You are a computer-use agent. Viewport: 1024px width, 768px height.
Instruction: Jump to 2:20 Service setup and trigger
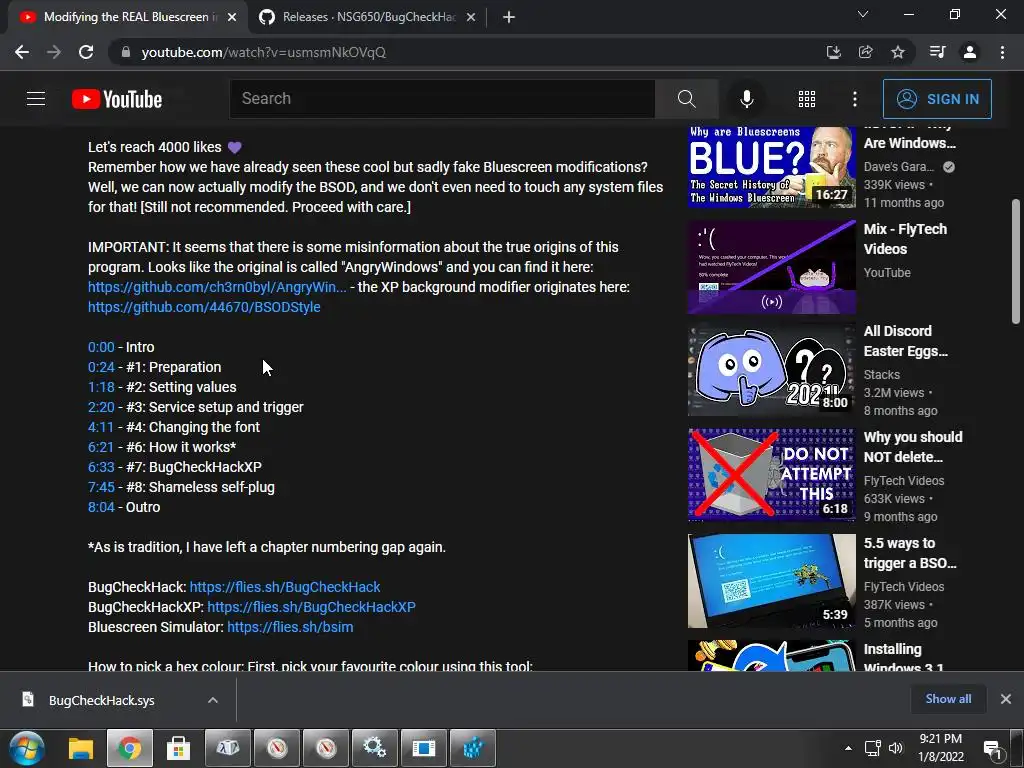tap(101, 408)
